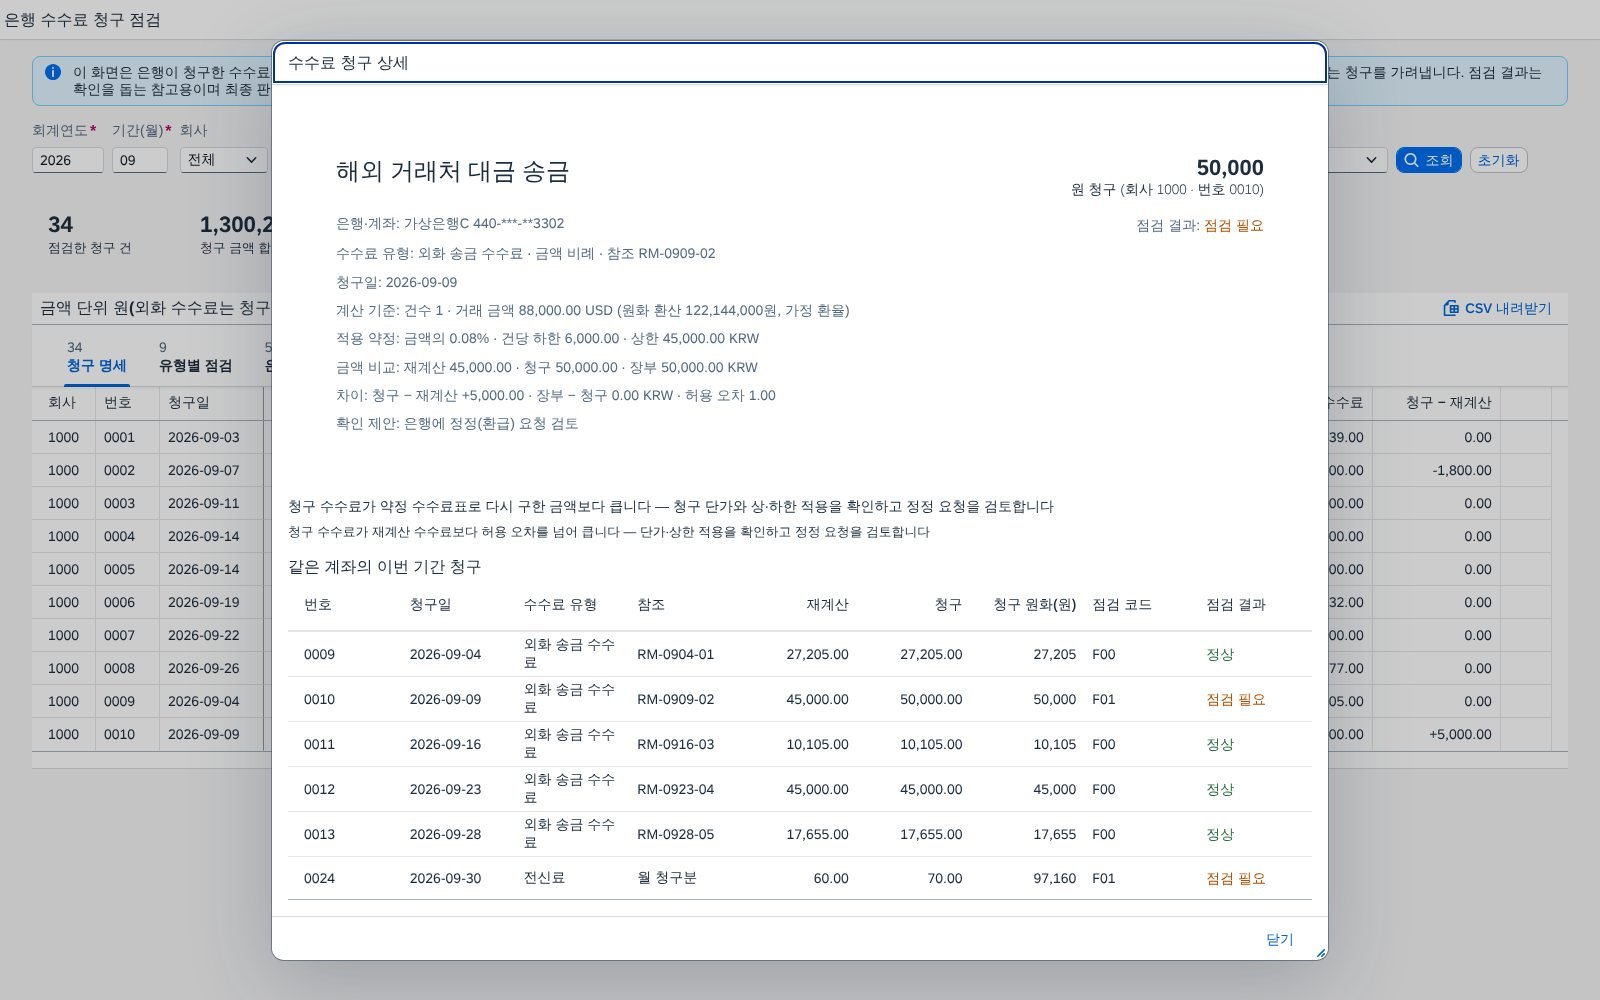1600x1000 pixels.
Task: Click the 초기화 reset button
Action: (1498, 160)
